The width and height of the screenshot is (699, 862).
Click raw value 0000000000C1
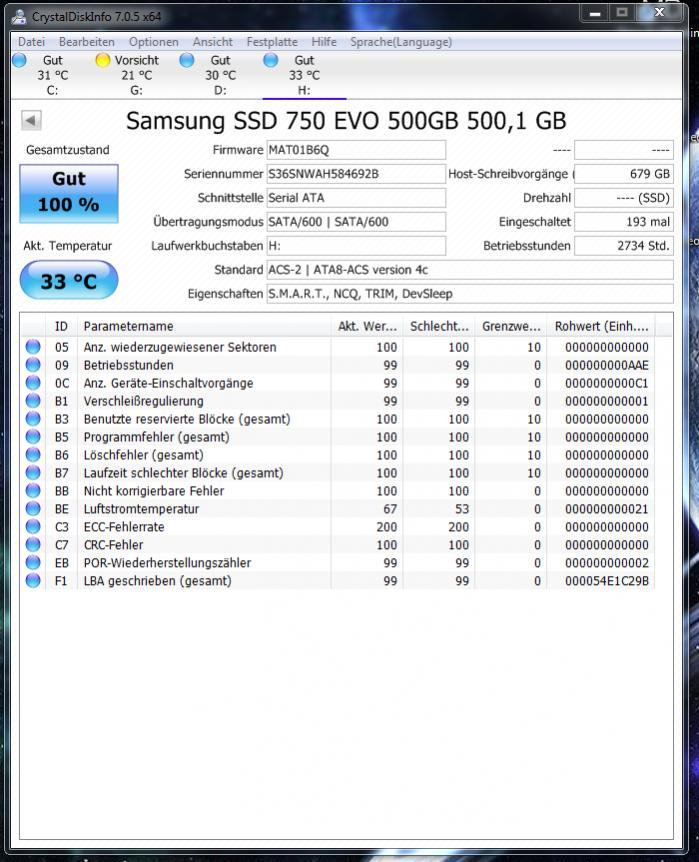[x=607, y=383]
